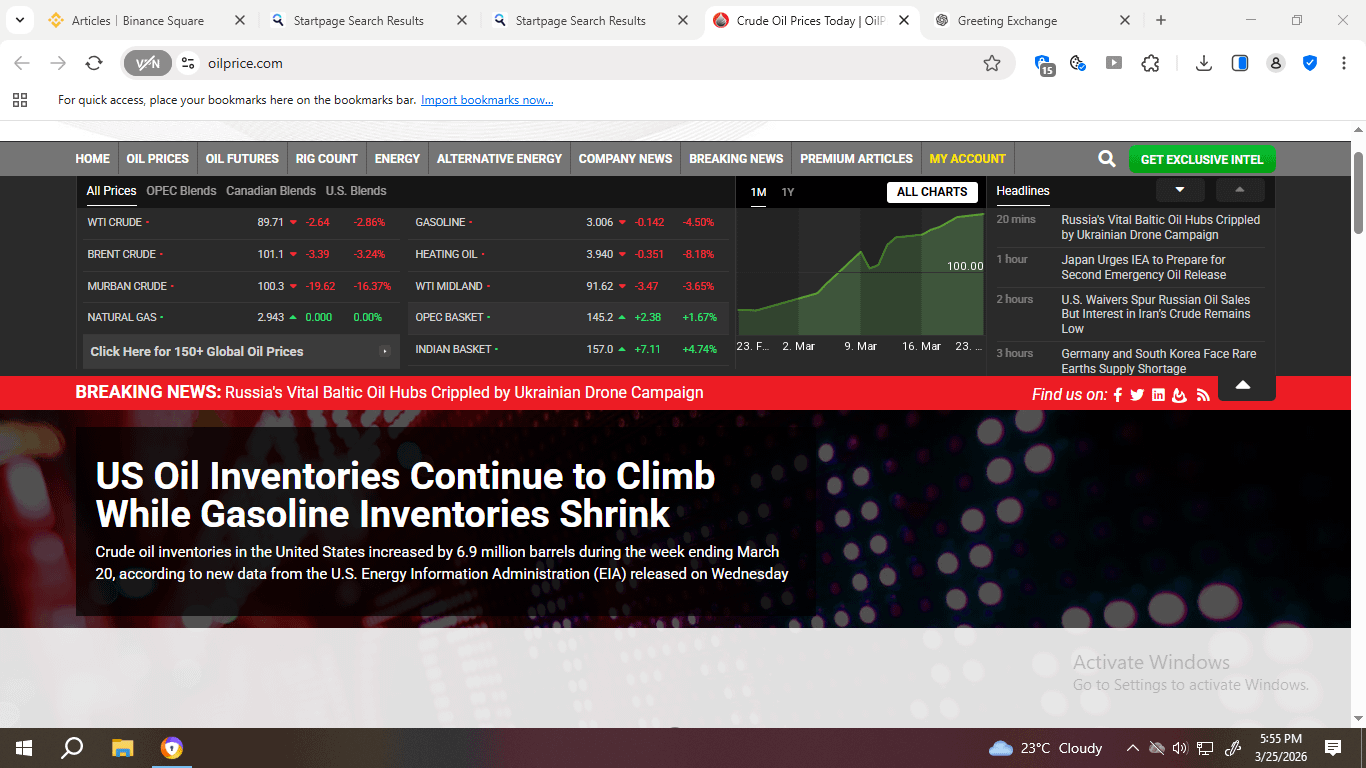The image size is (1366, 768).
Task: Select the All Prices tab
Action: pyautogui.click(x=111, y=191)
